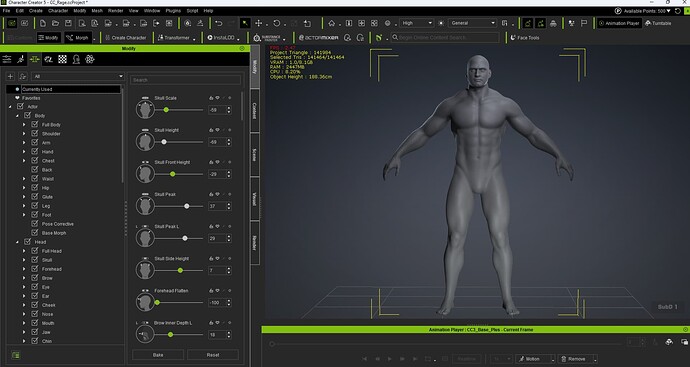The height and width of the screenshot is (367, 690).
Task: Click the Home camera view icon
Action: pyautogui.click(x=332, y=23)
